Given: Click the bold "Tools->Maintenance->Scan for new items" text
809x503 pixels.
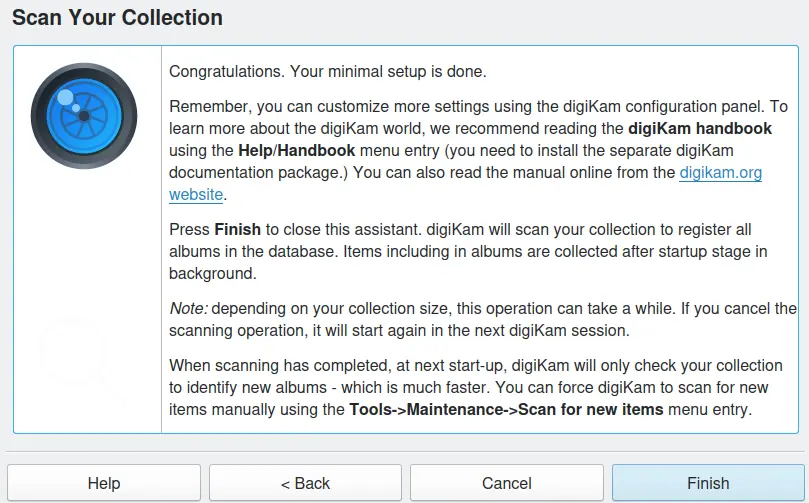Looking at the screenshot, I should click(505, 410).
